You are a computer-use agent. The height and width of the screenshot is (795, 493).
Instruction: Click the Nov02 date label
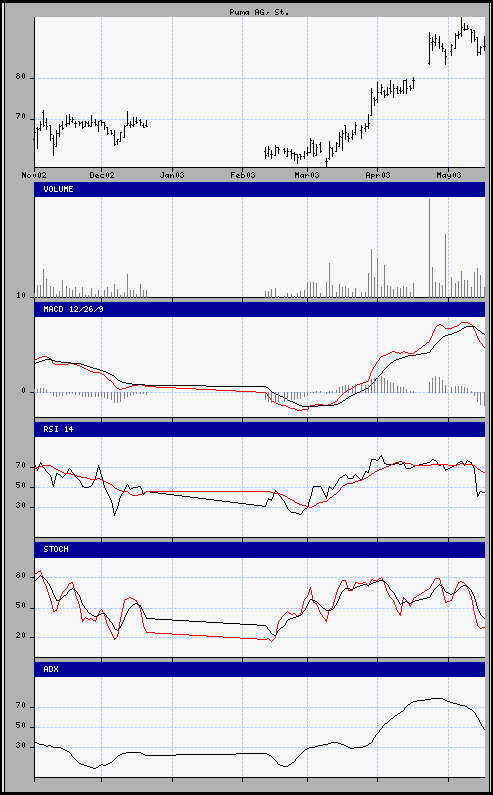point(34,175)
